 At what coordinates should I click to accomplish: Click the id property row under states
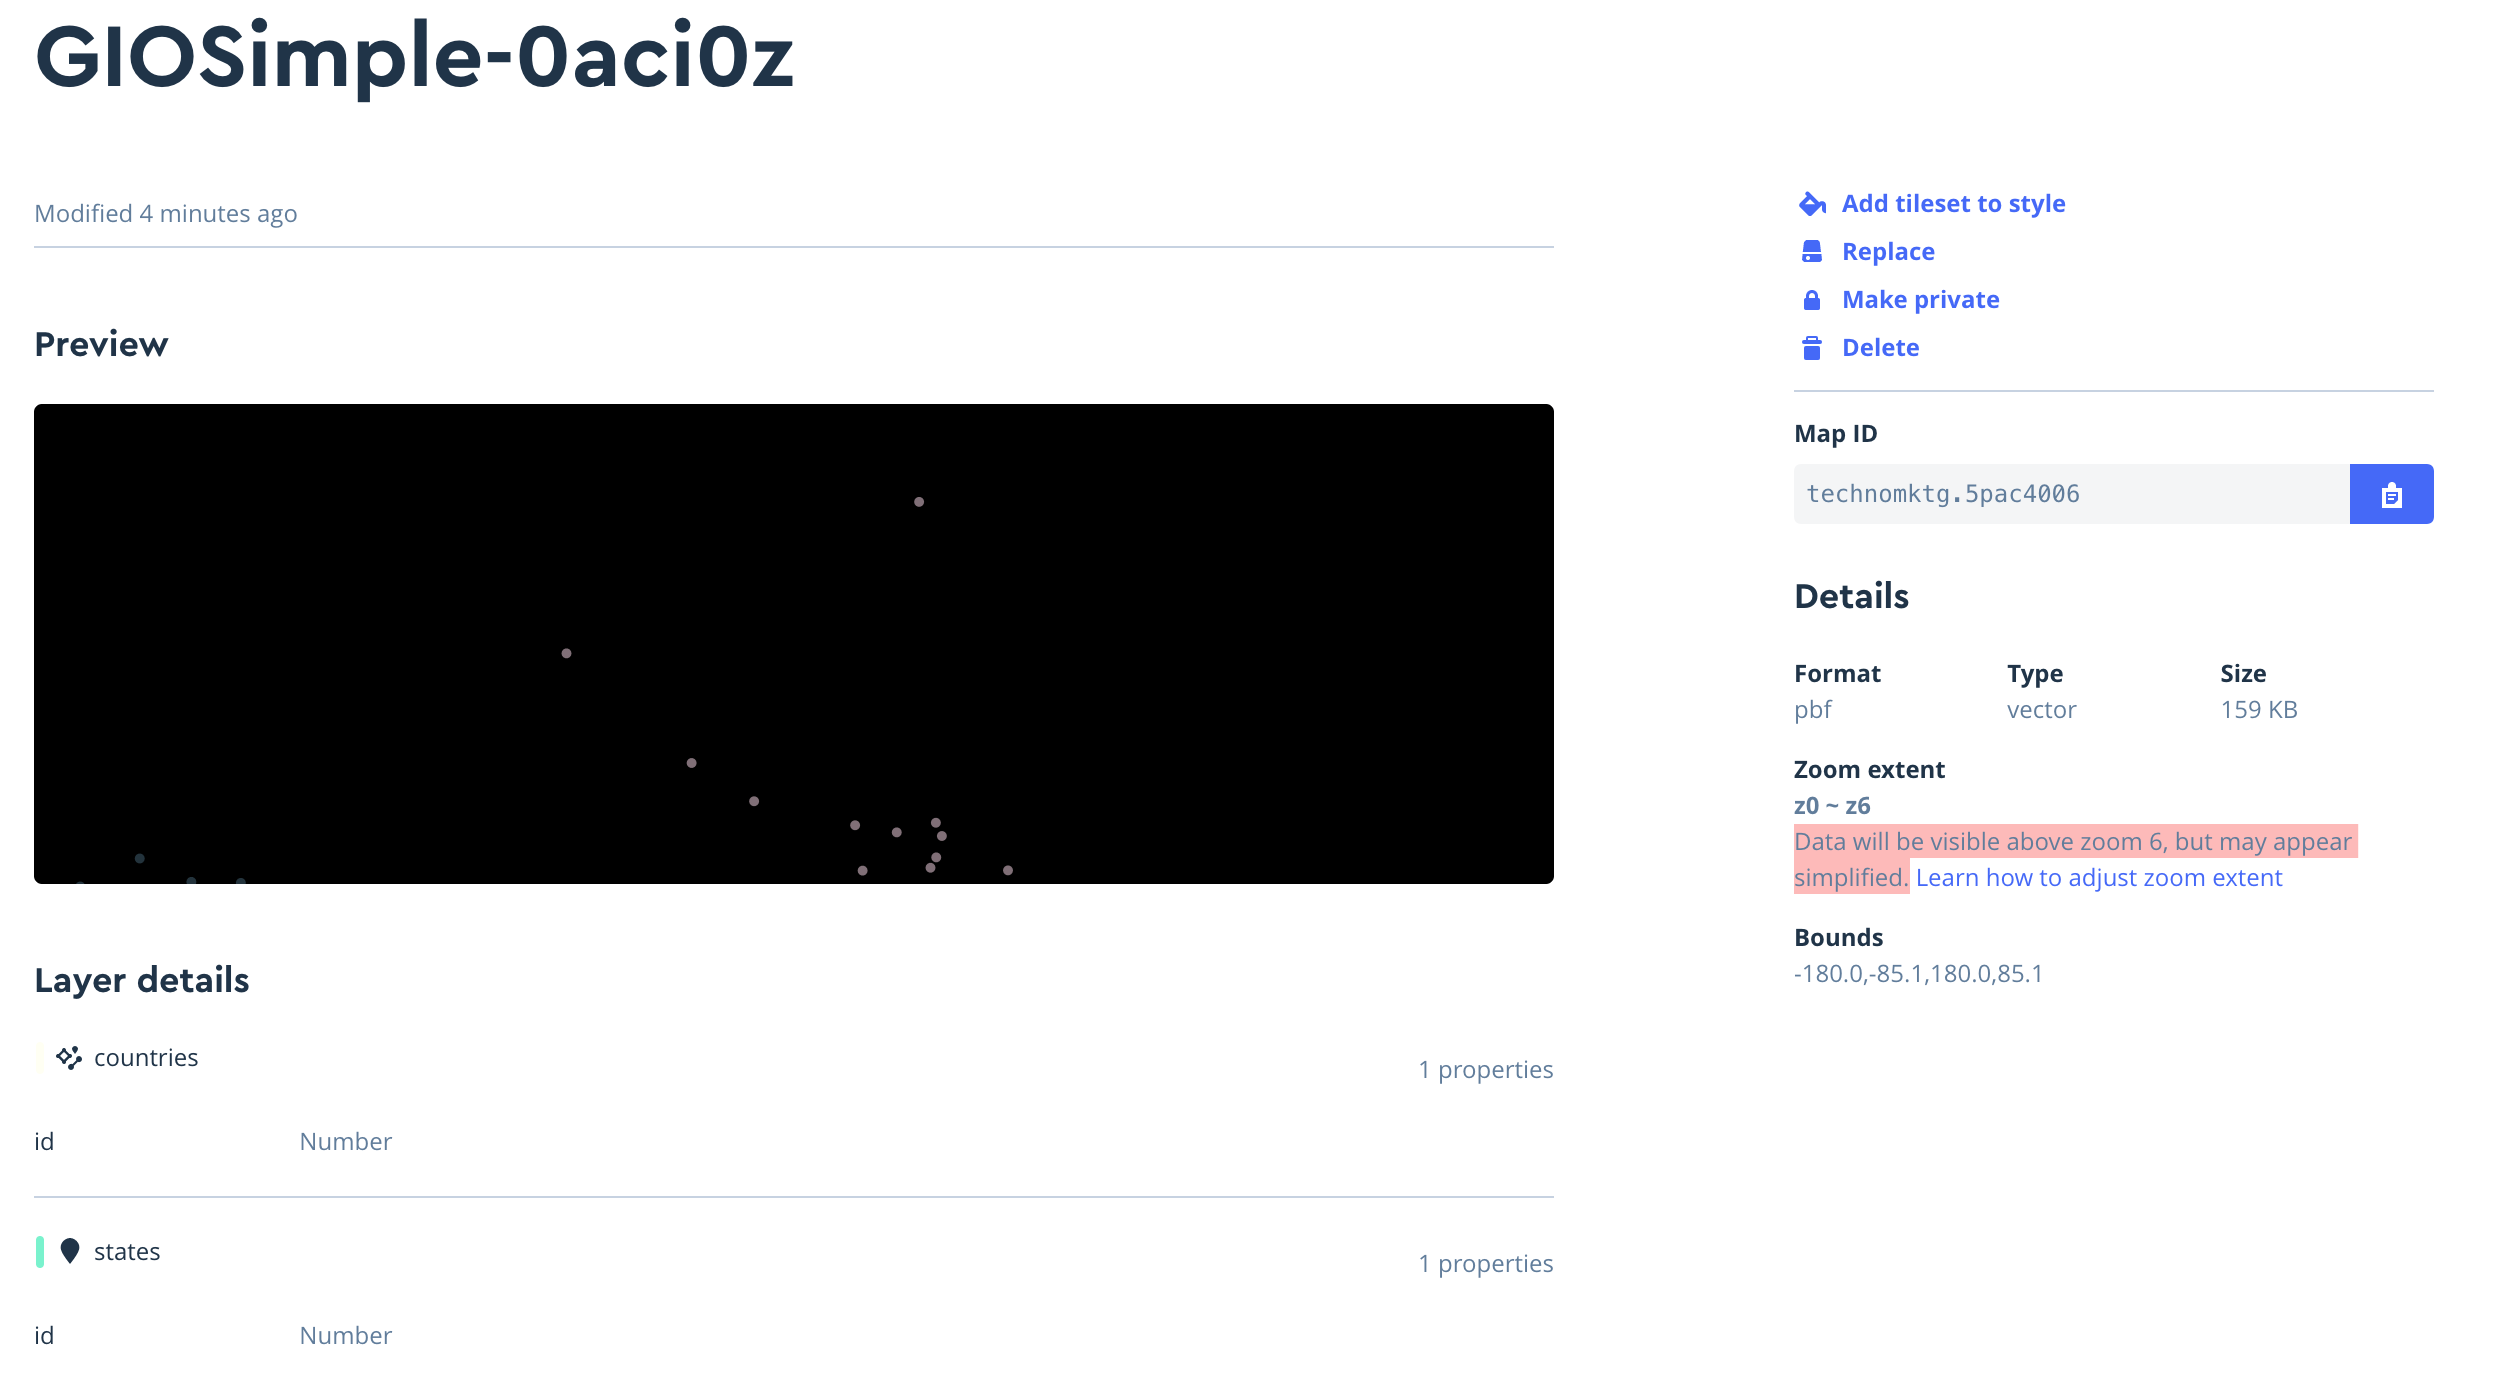pos(44,1334)
